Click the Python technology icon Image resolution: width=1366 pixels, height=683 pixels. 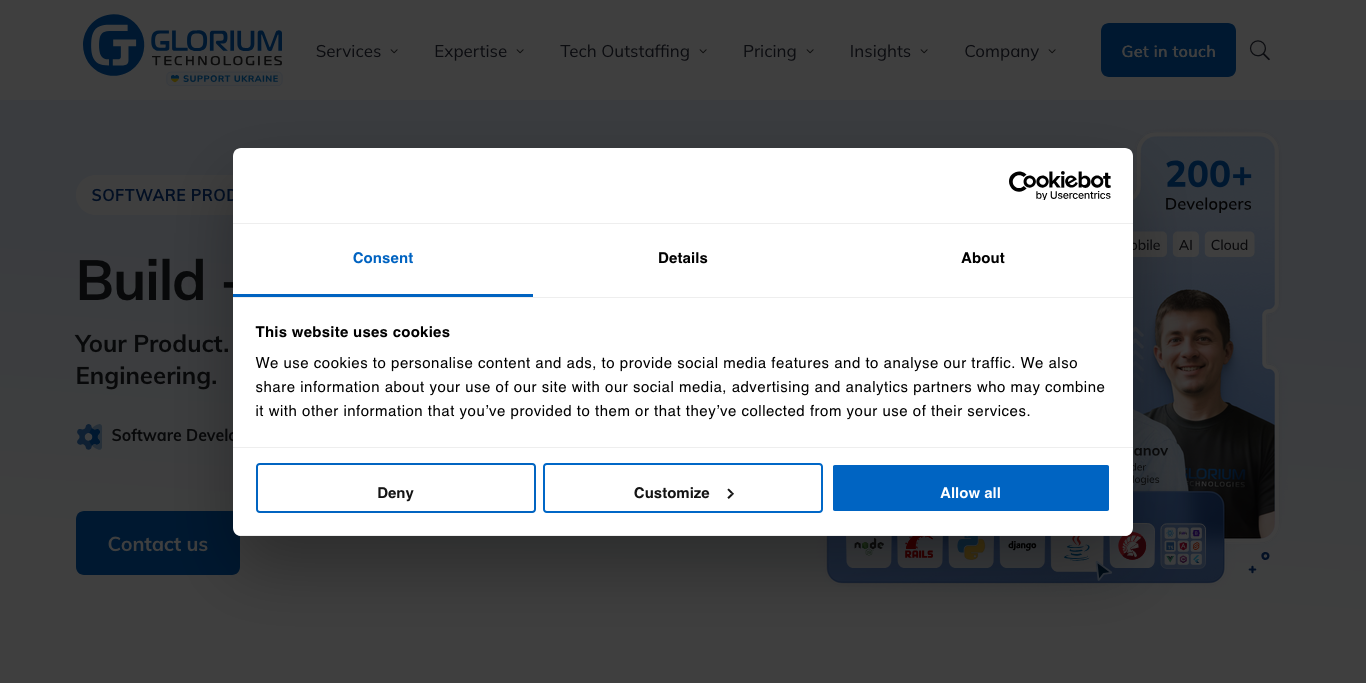point(971,546)
